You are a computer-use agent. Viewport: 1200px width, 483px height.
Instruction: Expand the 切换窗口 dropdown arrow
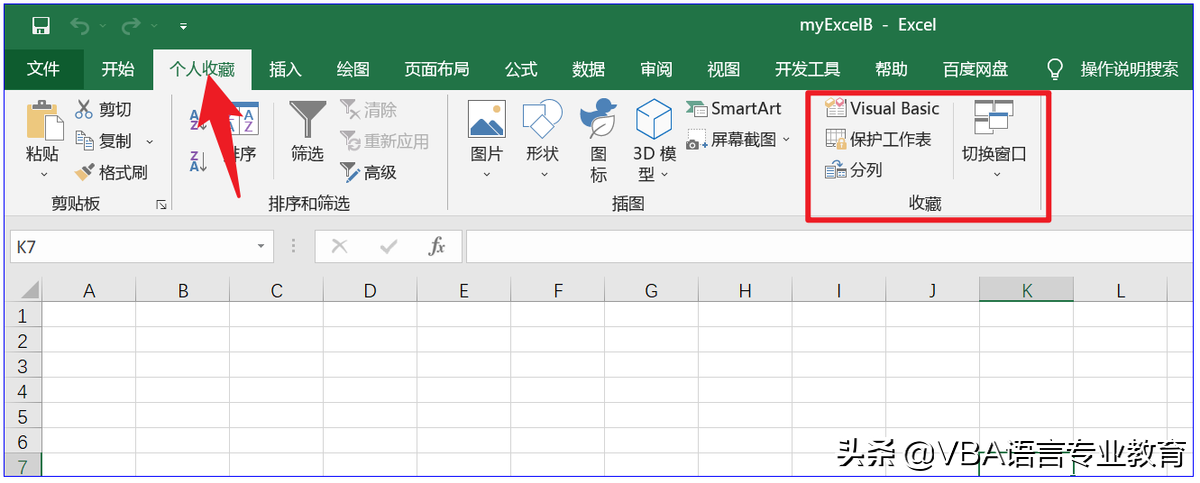[996, 174]
